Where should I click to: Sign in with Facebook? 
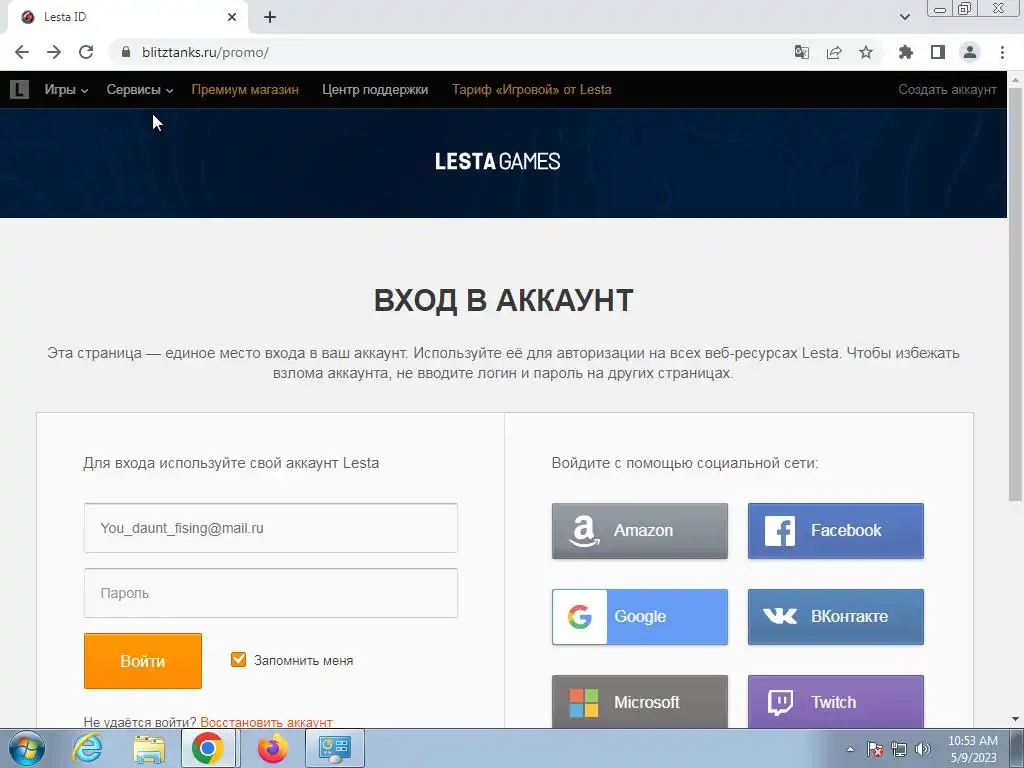click(836, 530)
